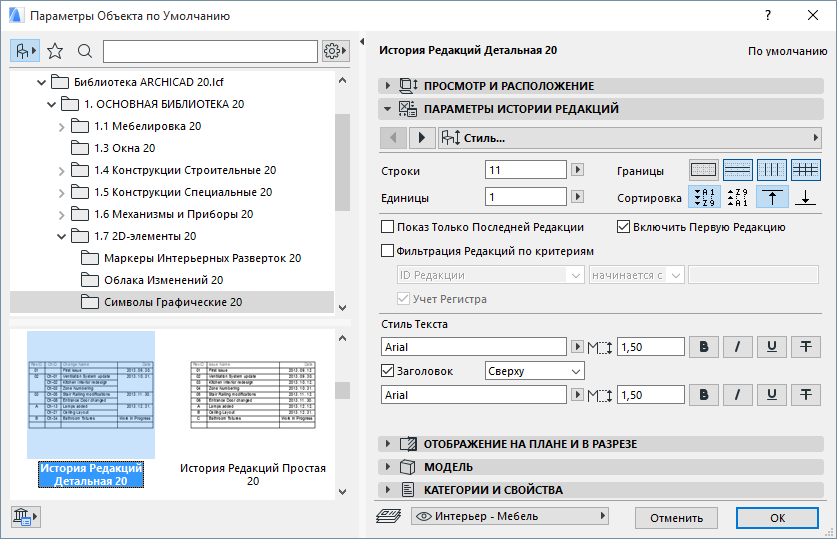Set sort direction to upward arrow
Image resolution: width=837 pixels, height=539 pixels.
772,197
